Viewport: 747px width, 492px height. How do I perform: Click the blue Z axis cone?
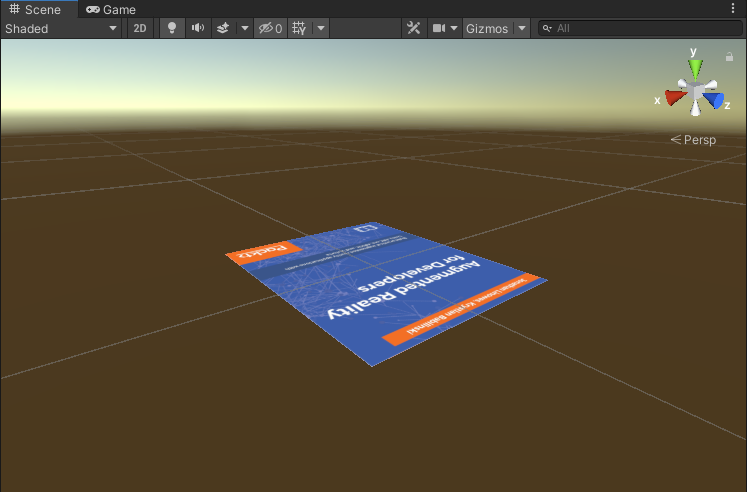(x=714, y=100)
